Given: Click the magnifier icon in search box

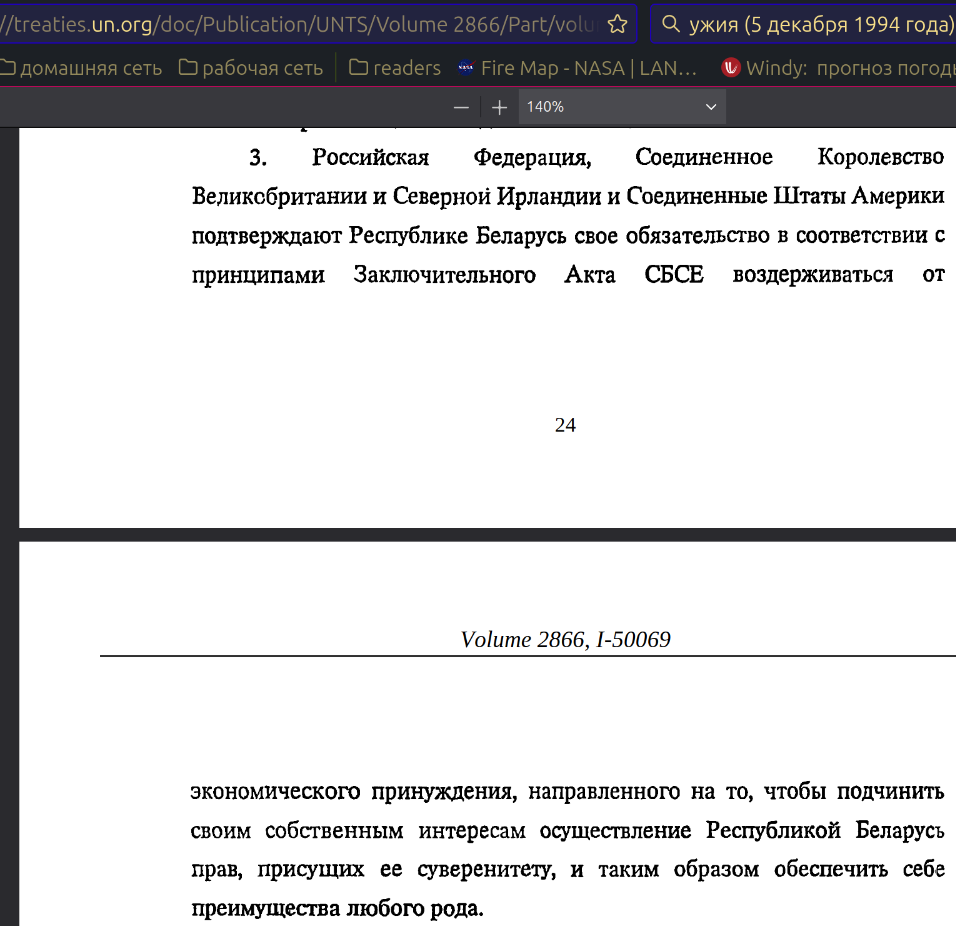Looking at the screenshot, I should tap(671, 24).
